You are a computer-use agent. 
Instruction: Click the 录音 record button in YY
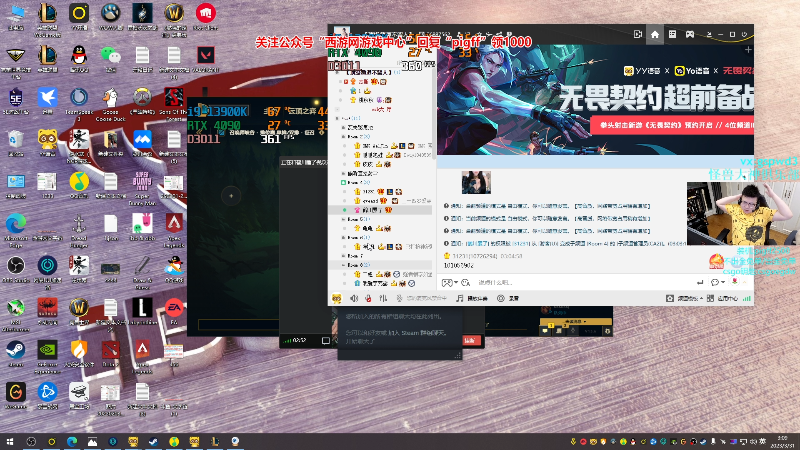tap(508, 298)
